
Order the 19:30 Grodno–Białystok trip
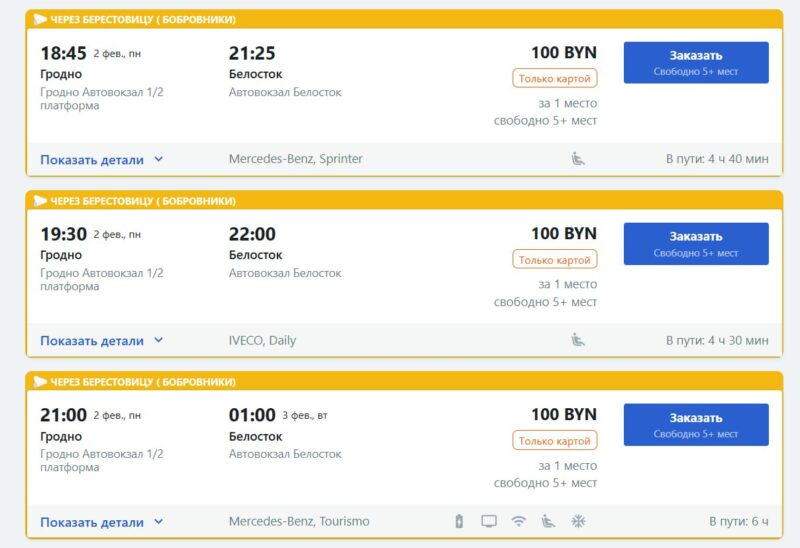coord(695,244)
